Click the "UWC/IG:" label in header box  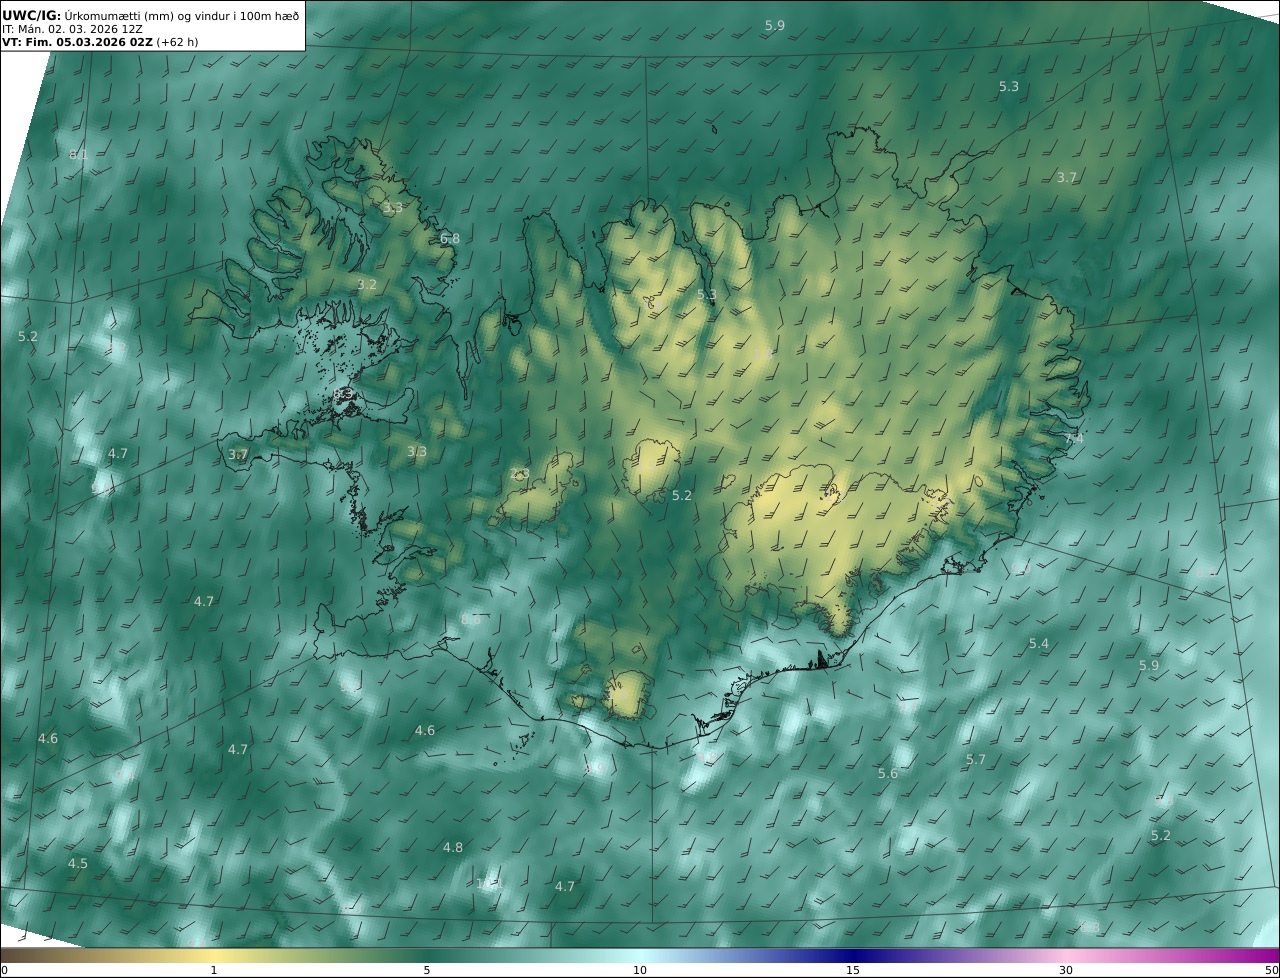[31, 15]
